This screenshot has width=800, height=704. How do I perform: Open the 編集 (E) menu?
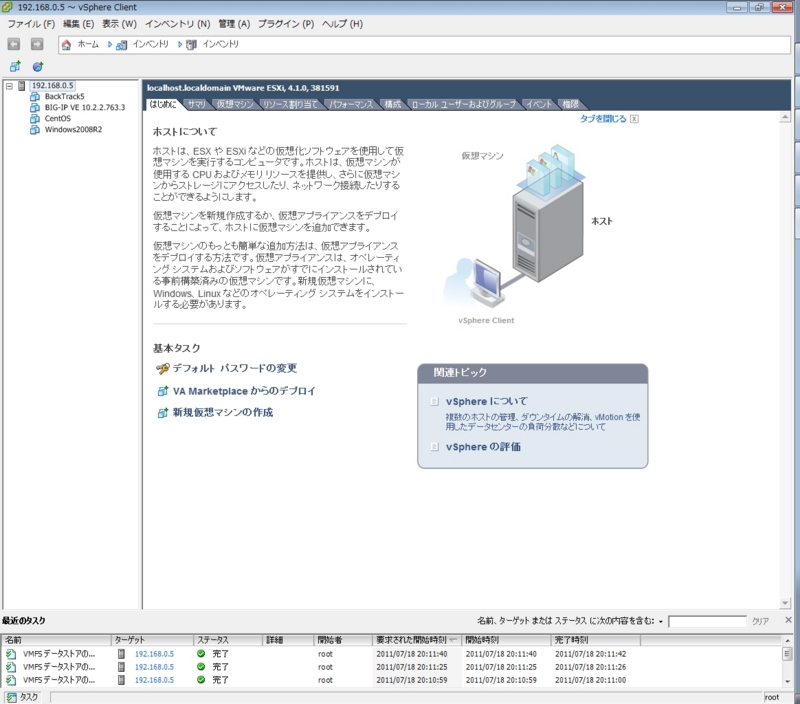pyautogui.click(x=78, y=24)
